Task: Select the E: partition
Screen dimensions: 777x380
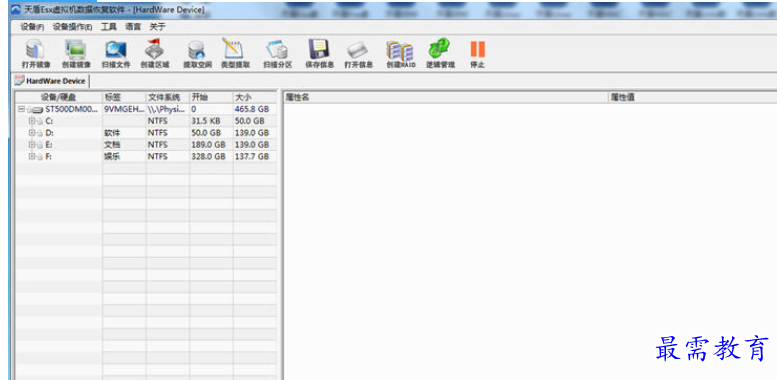Action: (x=49, y=145)
